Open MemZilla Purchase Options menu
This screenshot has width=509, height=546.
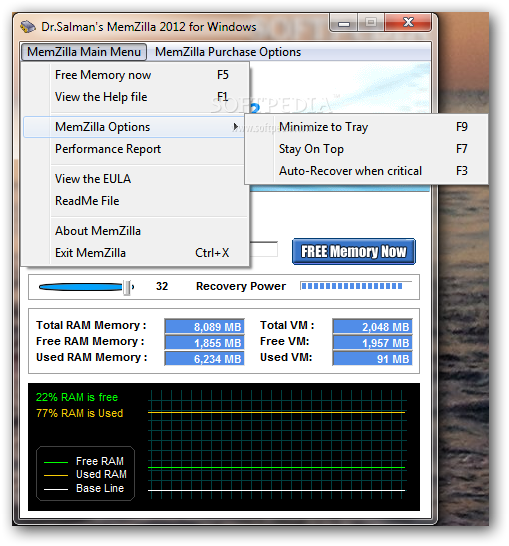pos(228,52)
